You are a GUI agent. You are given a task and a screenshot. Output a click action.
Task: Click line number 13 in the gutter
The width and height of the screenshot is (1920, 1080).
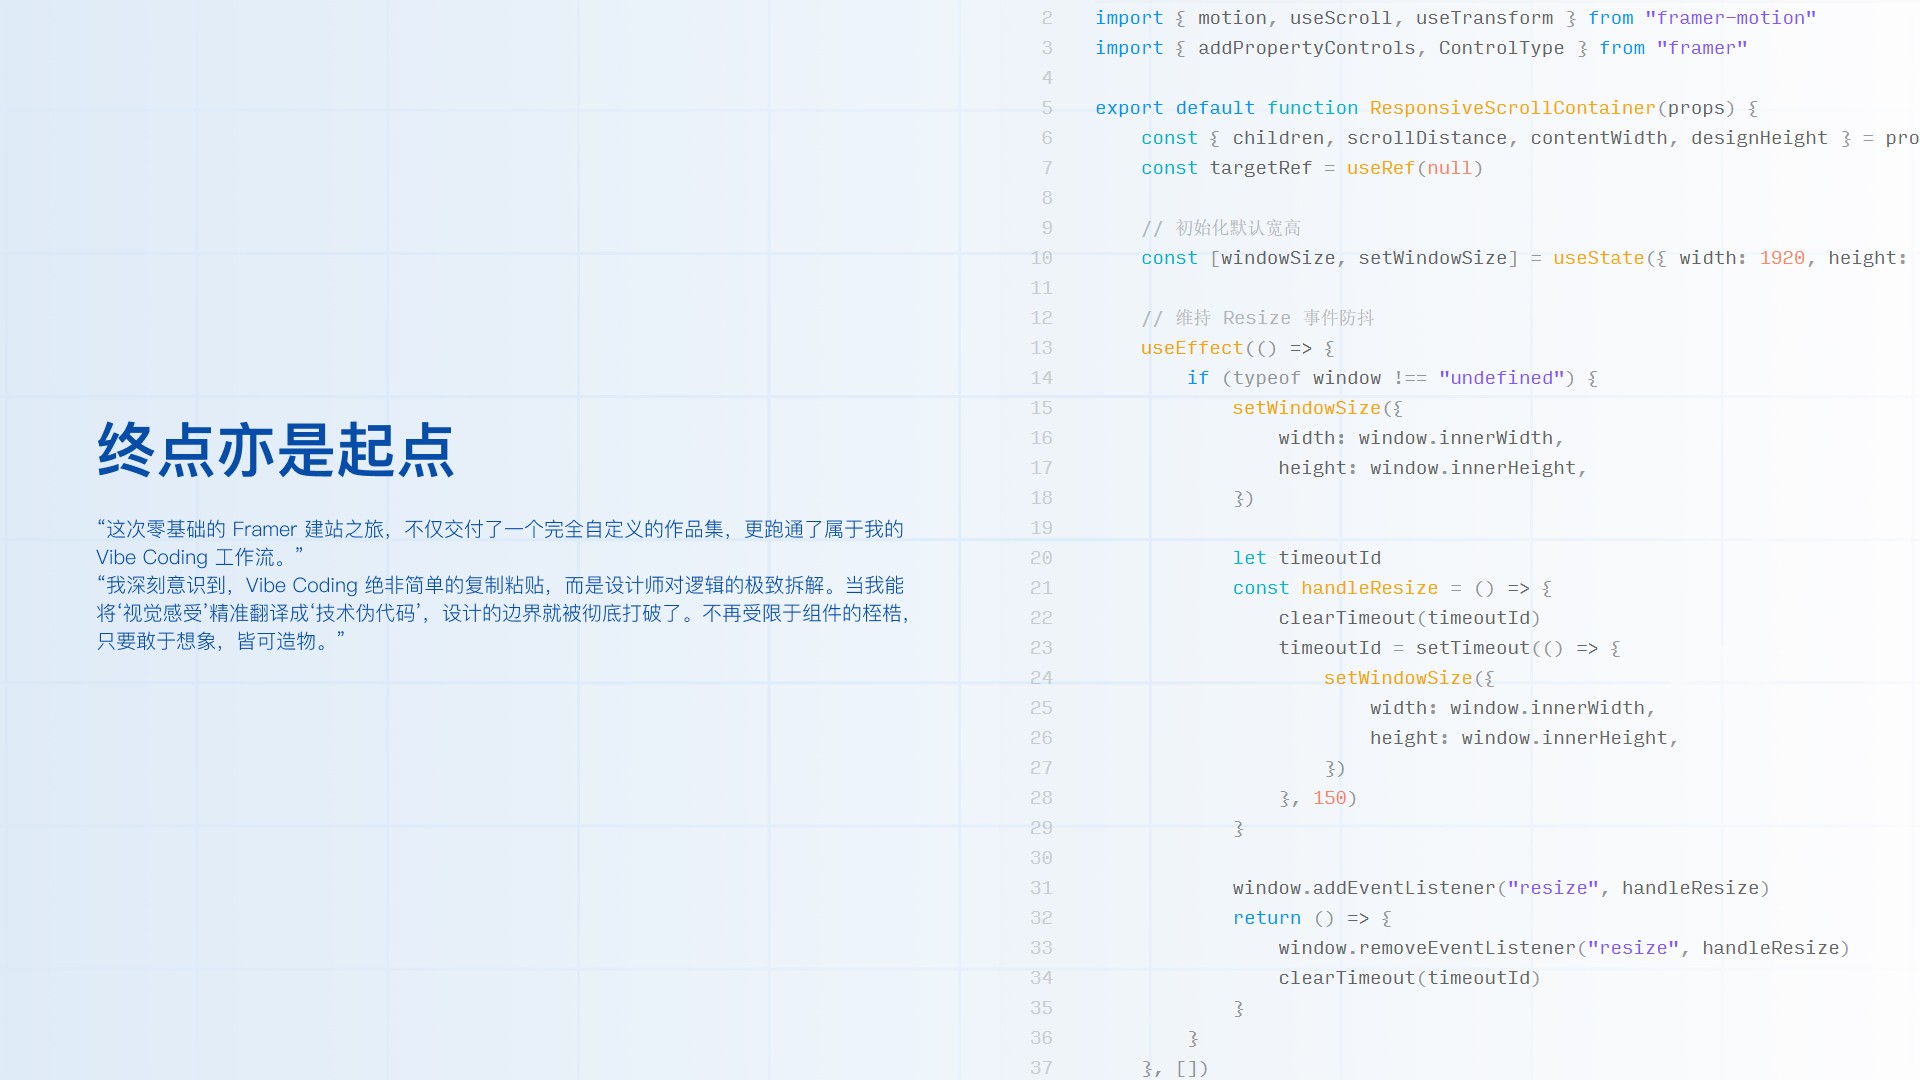[x=1041, y=348]
